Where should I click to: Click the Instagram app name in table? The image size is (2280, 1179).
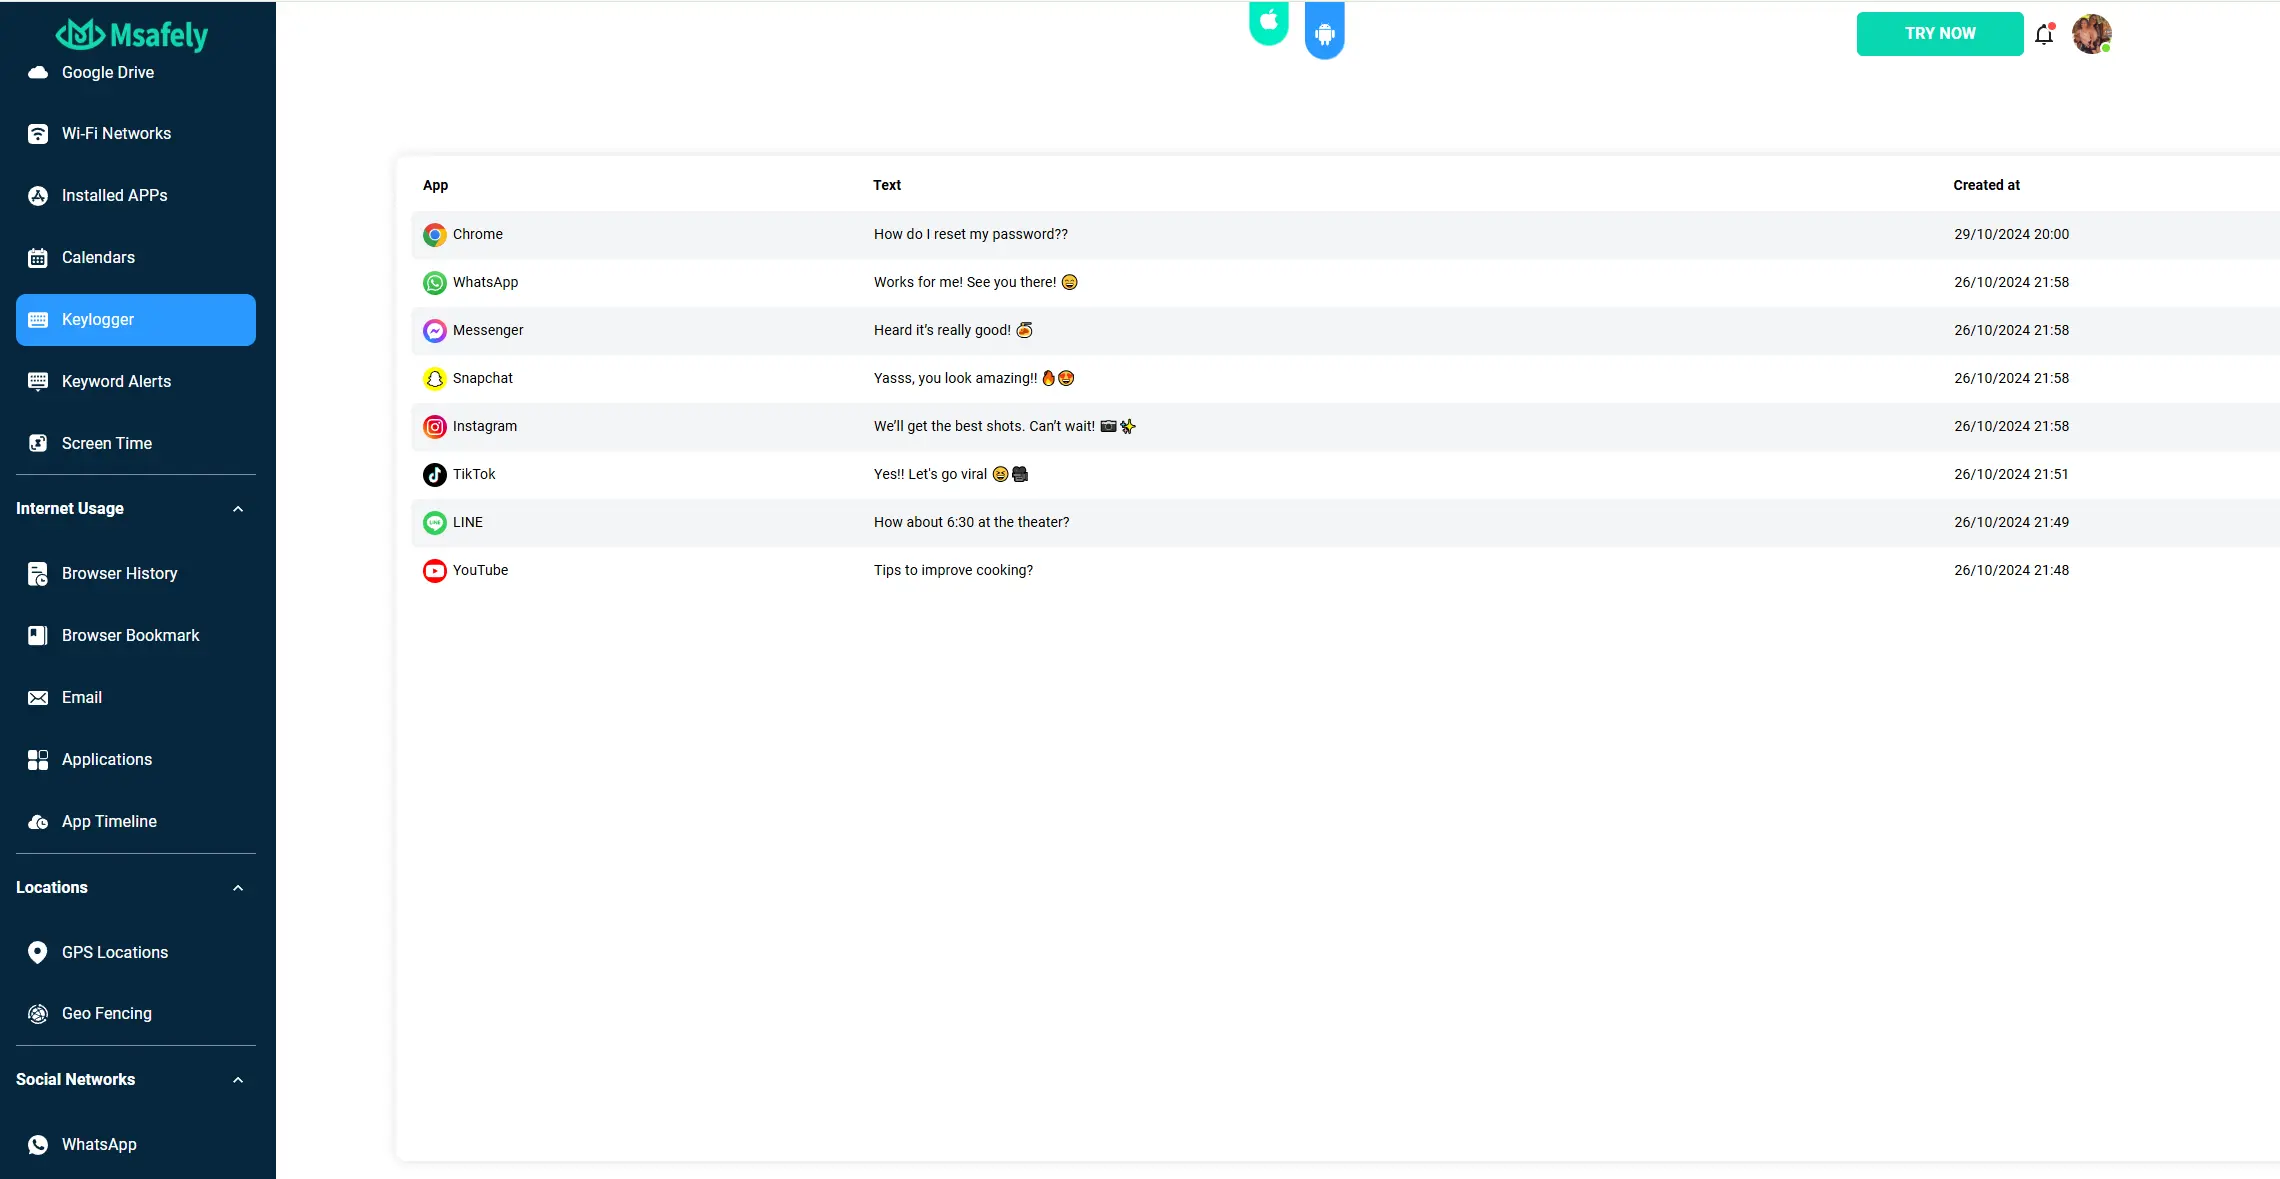(485, 426)
